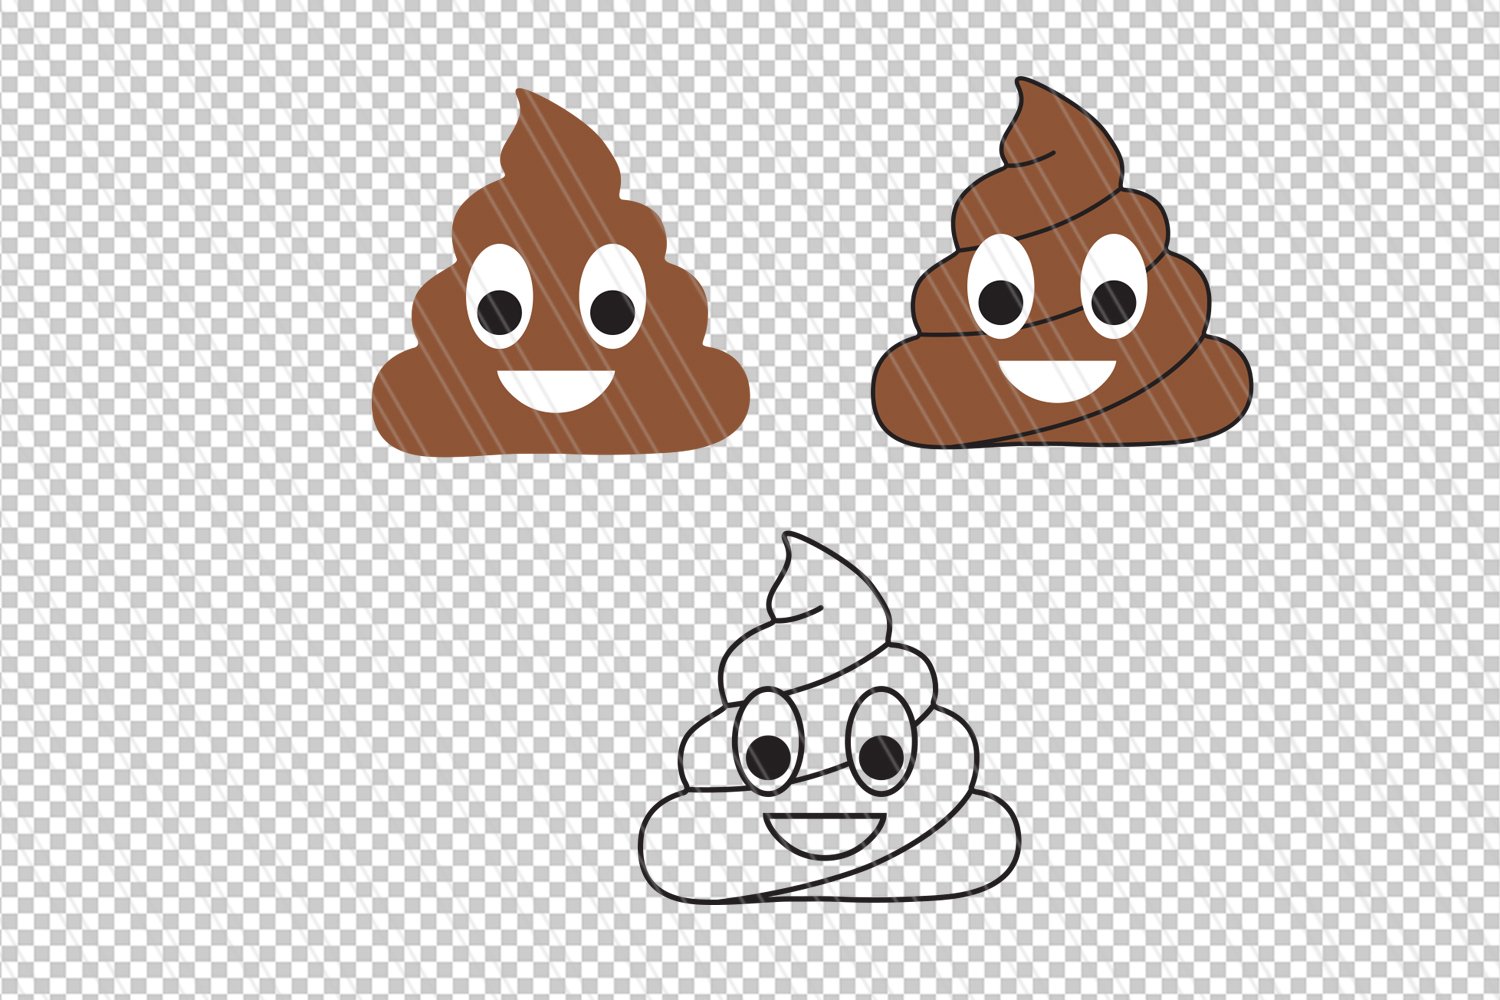
Task: Select the brown poop emoji with black outline
Action: click(1062, 263)
